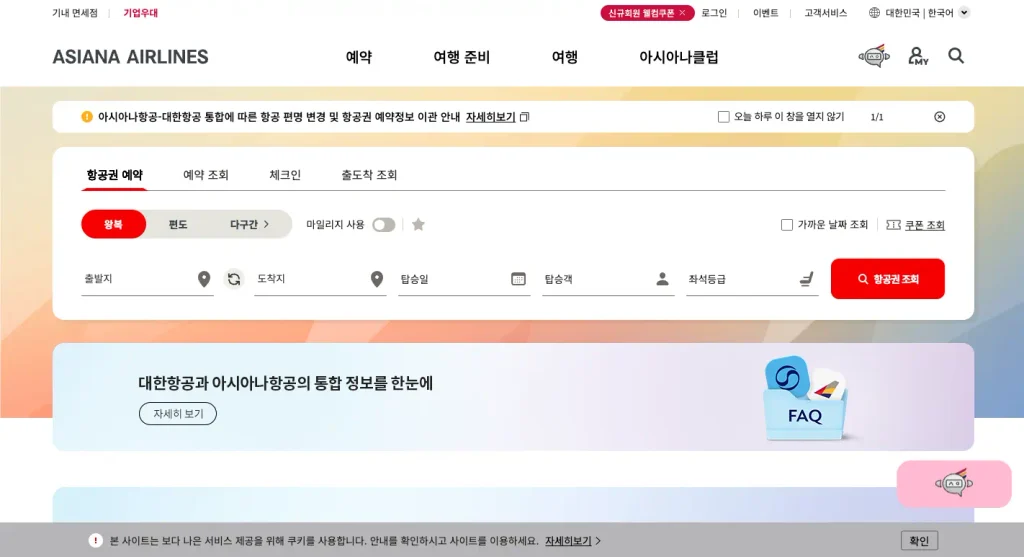The width and height of the screenshot is (1024, 557).
Task: Open the 아시아나클럽 main menu
Action: pyautogui.click(x=679, y=57)
